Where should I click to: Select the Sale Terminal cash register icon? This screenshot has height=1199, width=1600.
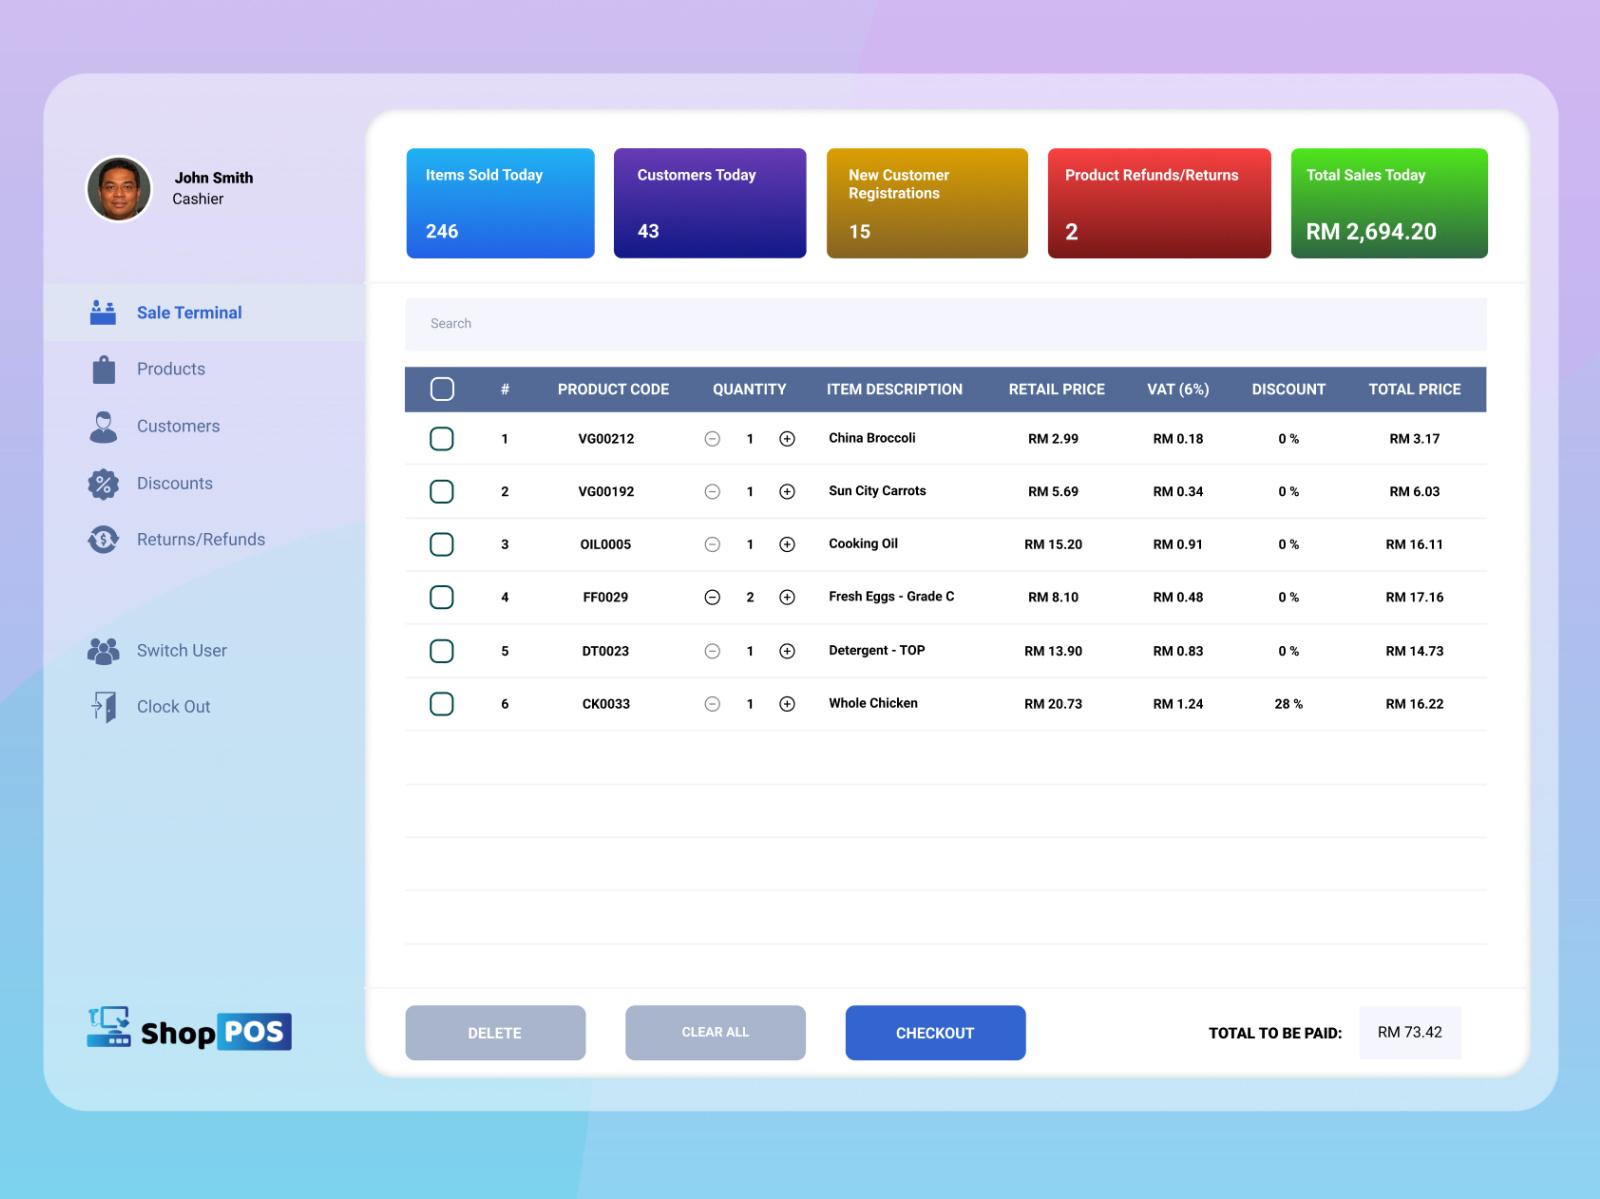click(x=102, y=312)
